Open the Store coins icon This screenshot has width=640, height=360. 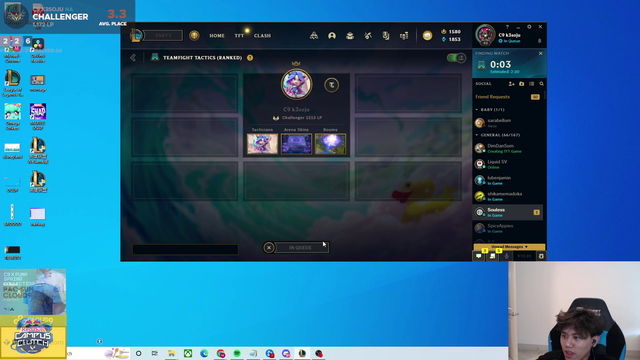click(404, 36)
